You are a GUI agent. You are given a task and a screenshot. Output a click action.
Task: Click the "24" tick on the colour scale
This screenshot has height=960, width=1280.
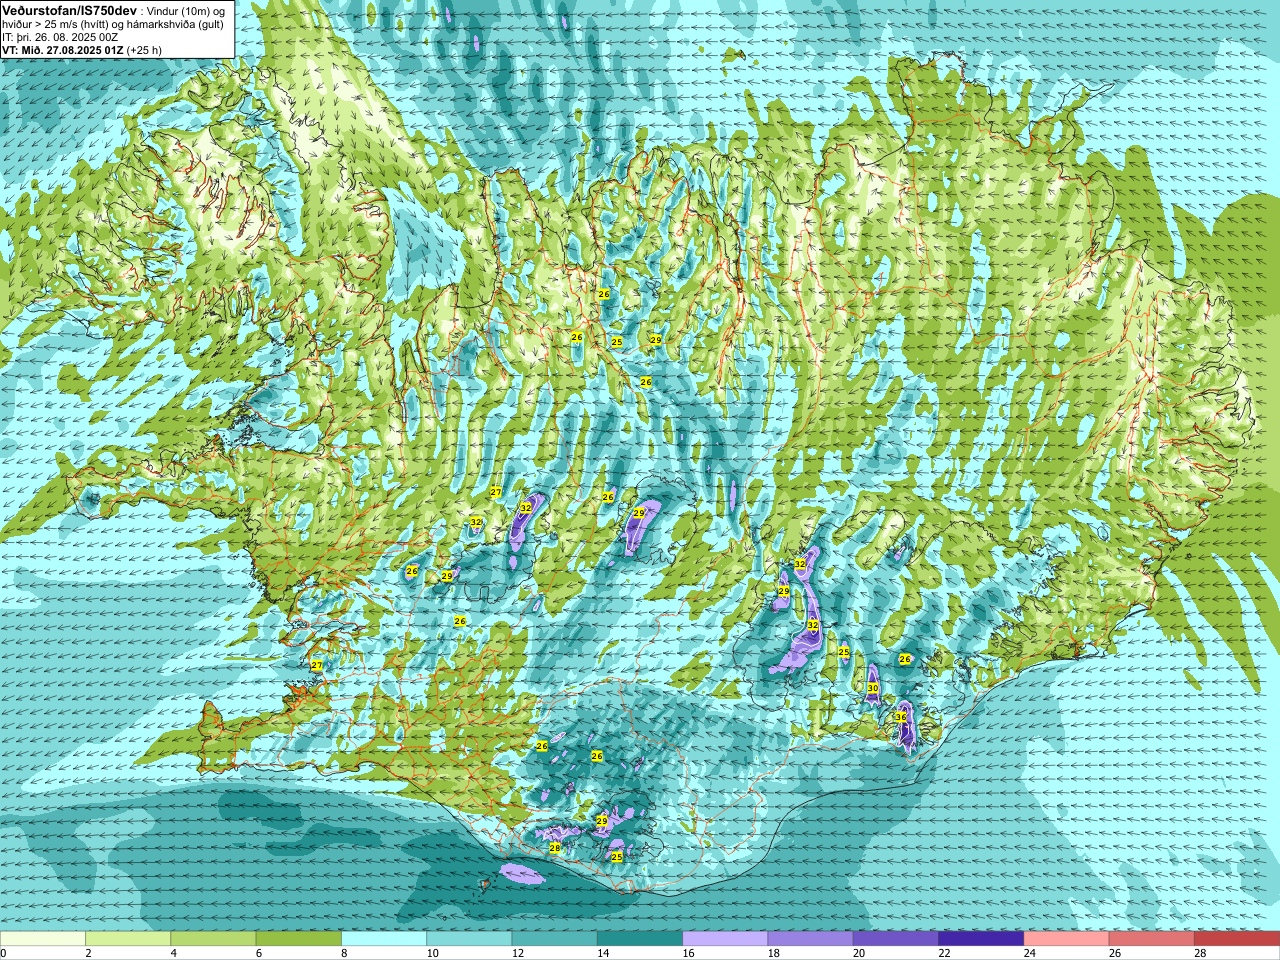pos(1031,953)
